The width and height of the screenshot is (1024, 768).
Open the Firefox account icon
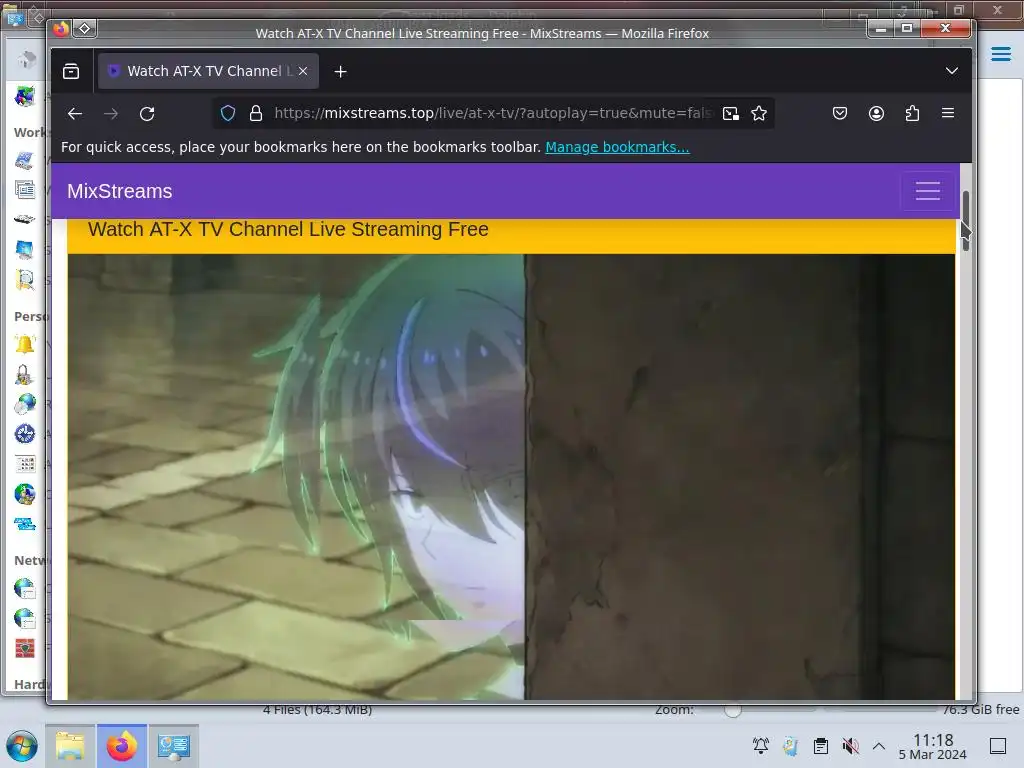click(x=876, y=114)
